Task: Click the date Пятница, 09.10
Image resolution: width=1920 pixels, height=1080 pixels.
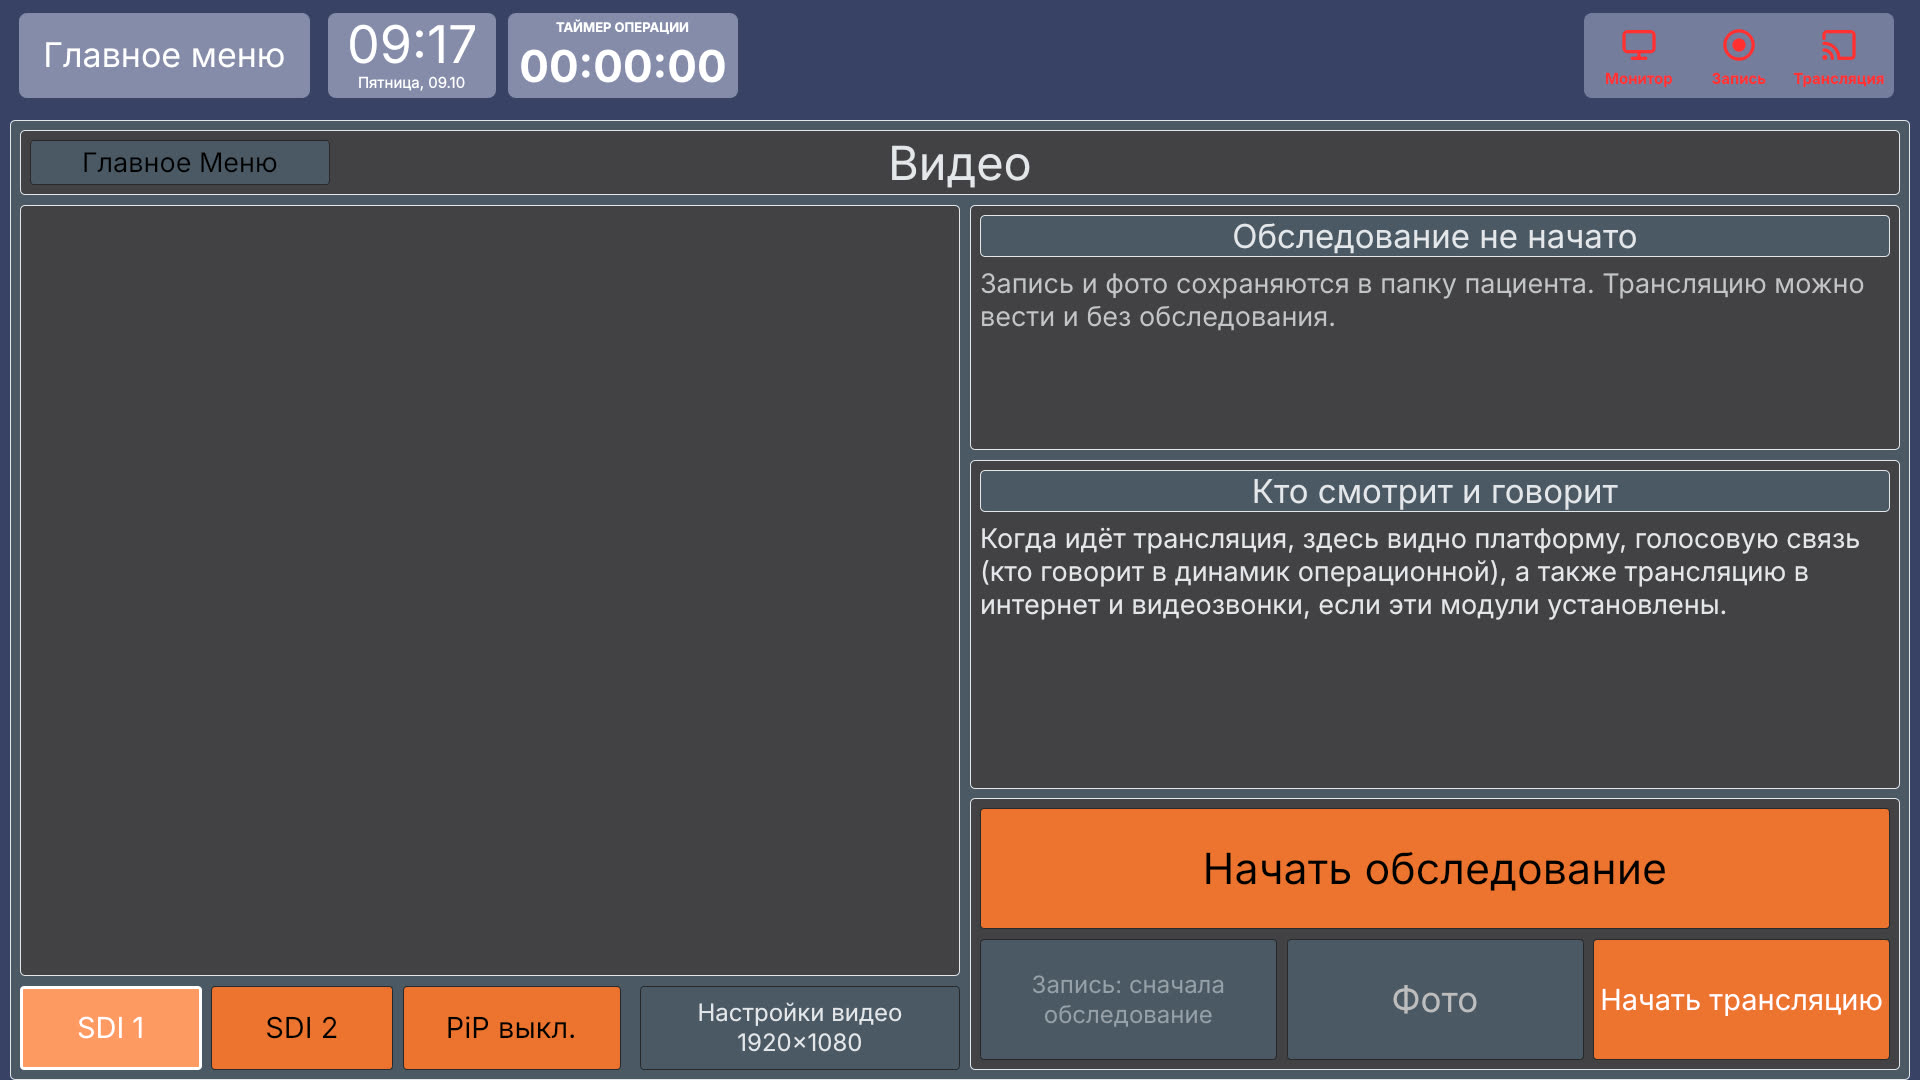Action: click(x=411, y=83)
